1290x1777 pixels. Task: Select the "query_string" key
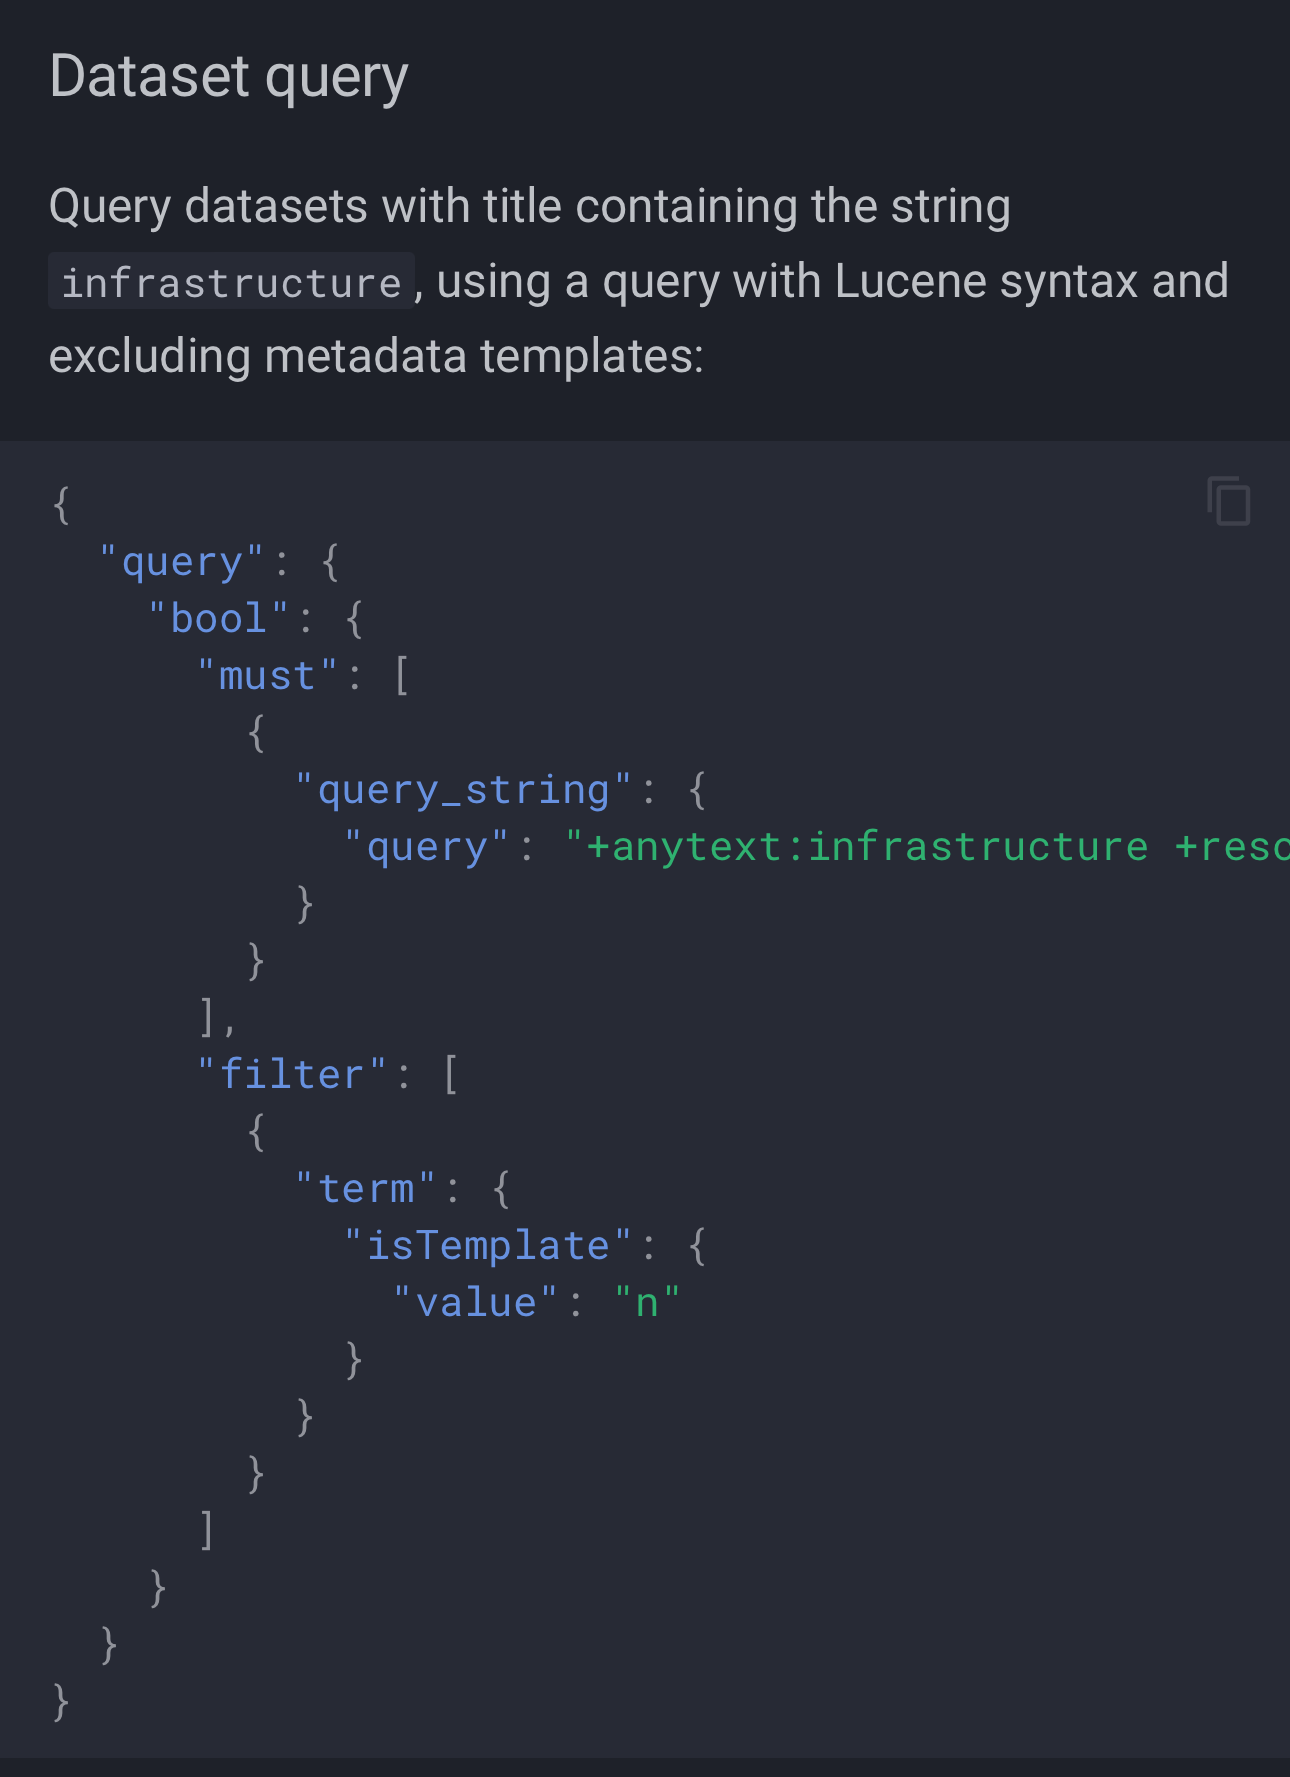[x=463, y=791]
